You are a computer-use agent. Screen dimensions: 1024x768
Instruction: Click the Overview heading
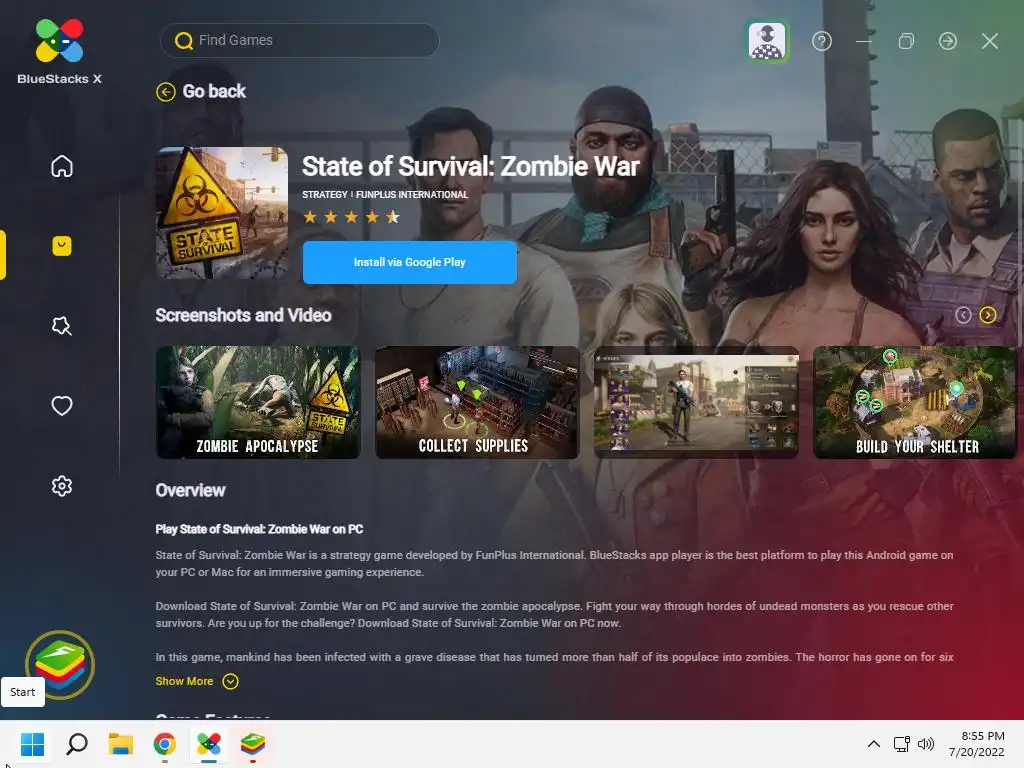click(190, 490)
